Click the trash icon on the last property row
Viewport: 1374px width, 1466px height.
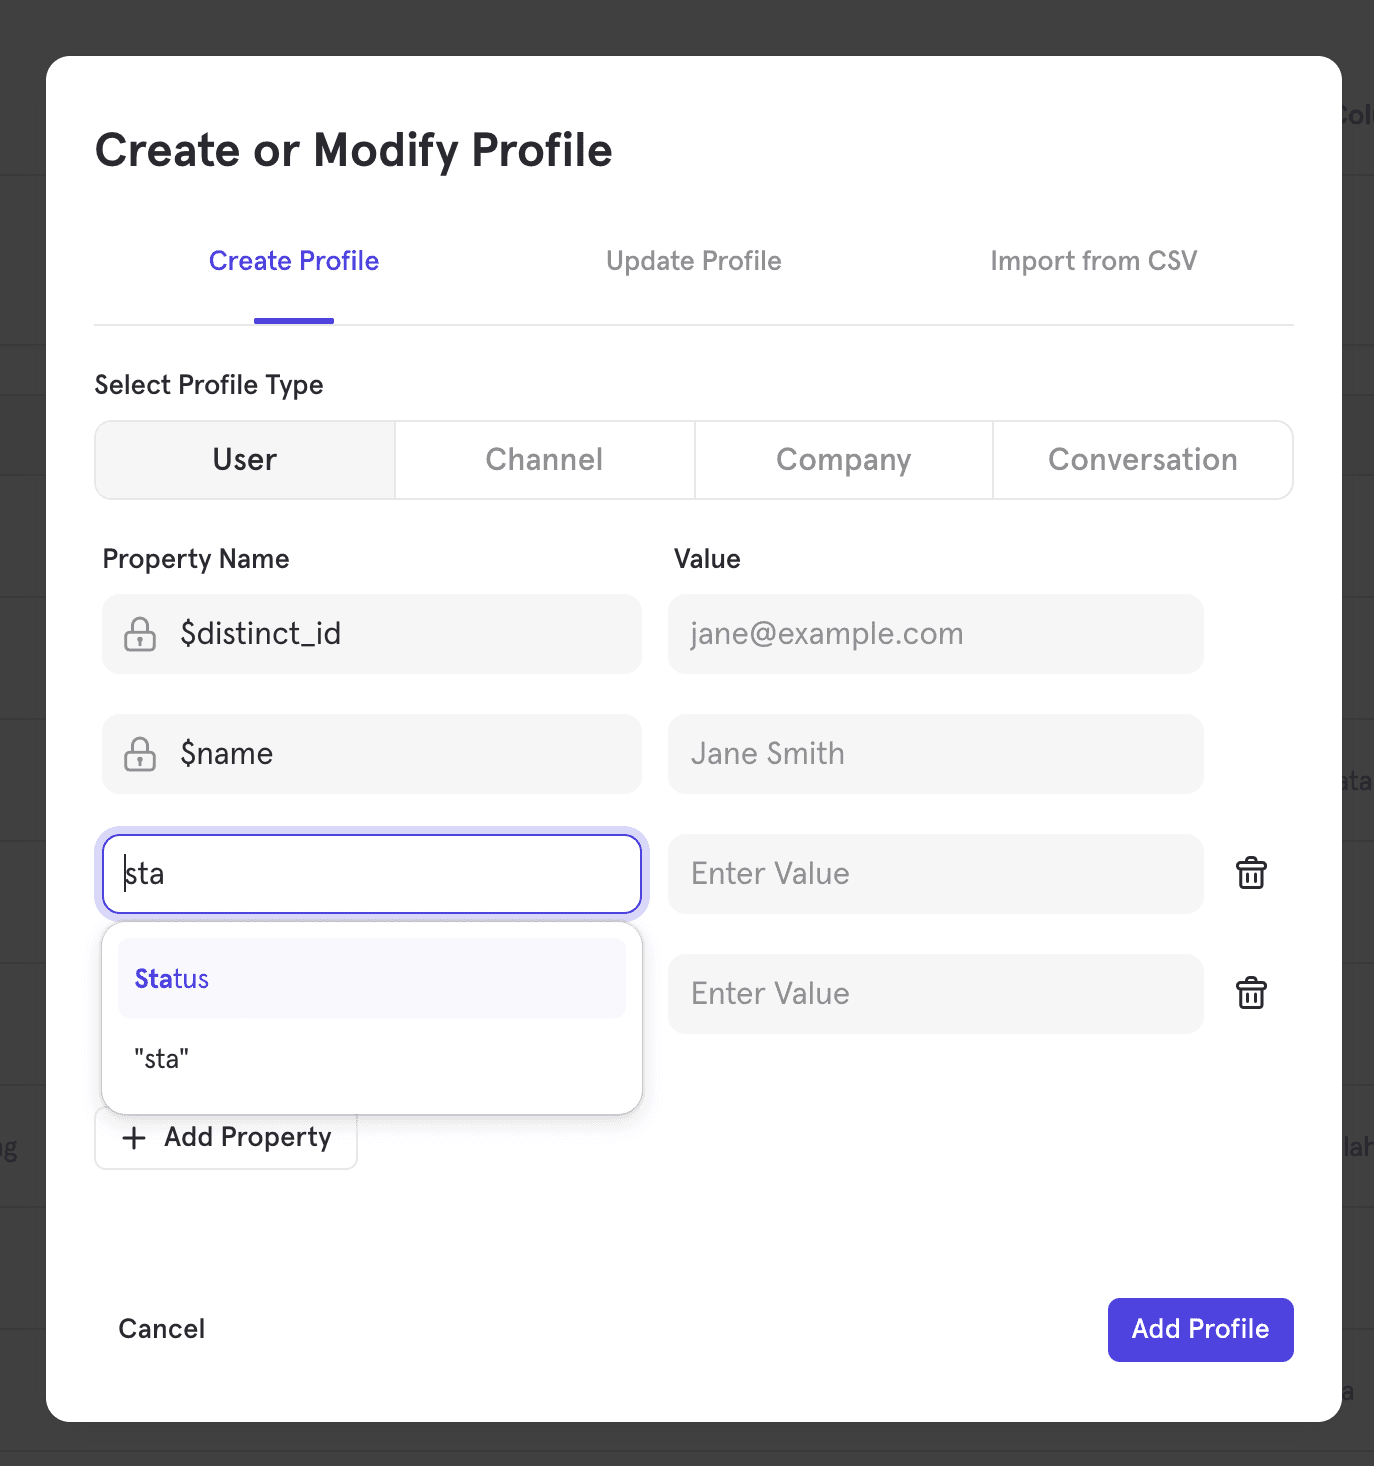[x=1251, y=994]
